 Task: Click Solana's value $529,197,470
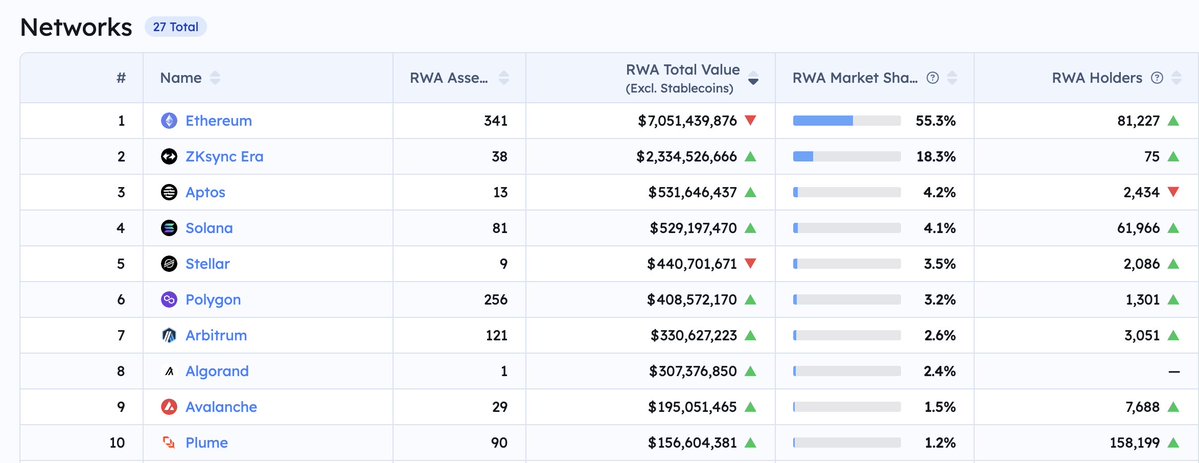click(x=694, y=228)
